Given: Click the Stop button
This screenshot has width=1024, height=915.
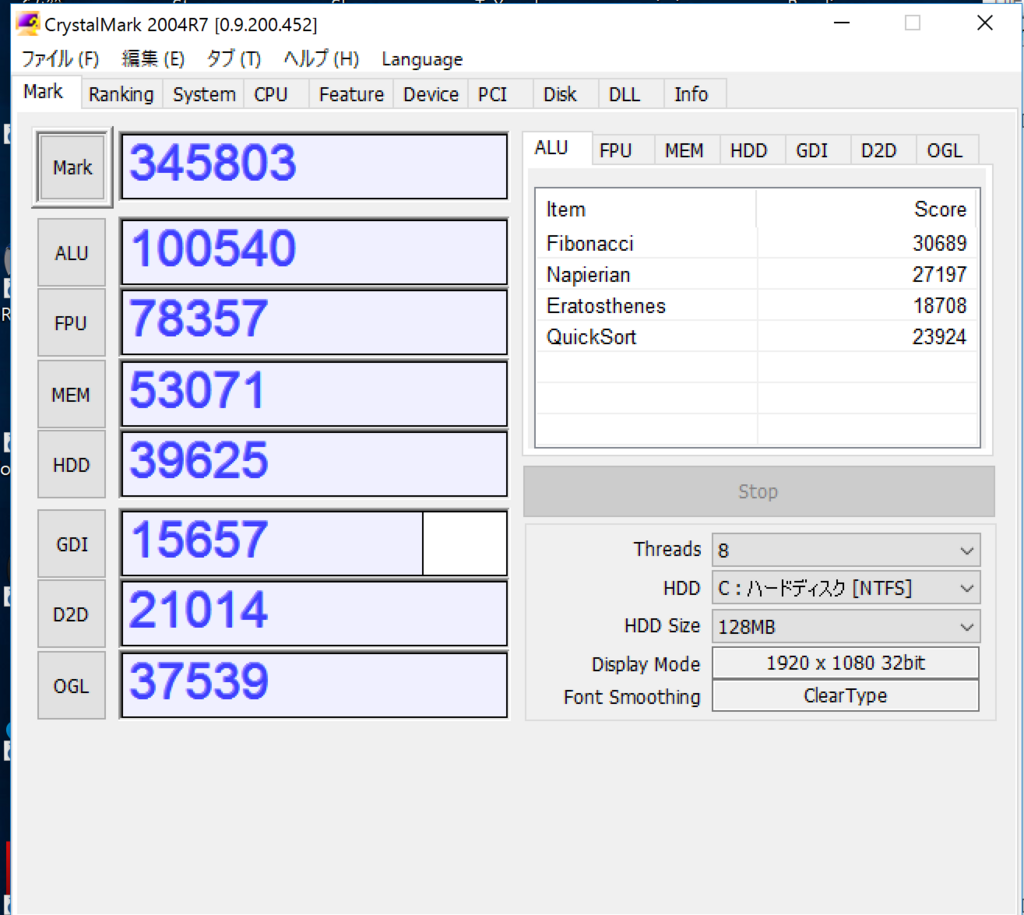Looking at the screenshot, I should click(759, 491).
